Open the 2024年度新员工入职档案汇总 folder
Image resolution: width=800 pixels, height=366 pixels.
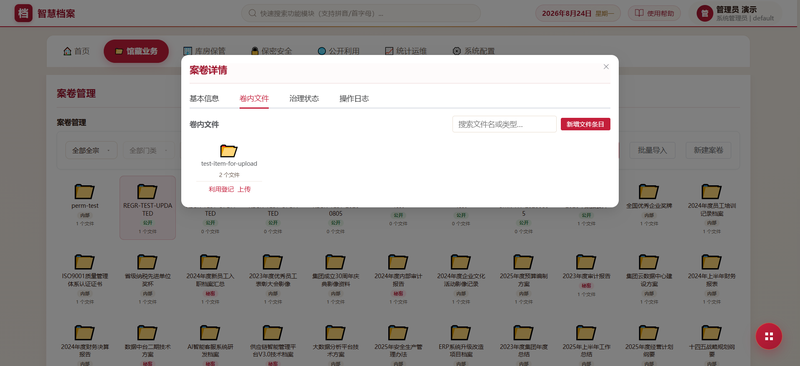coord(210,262)
